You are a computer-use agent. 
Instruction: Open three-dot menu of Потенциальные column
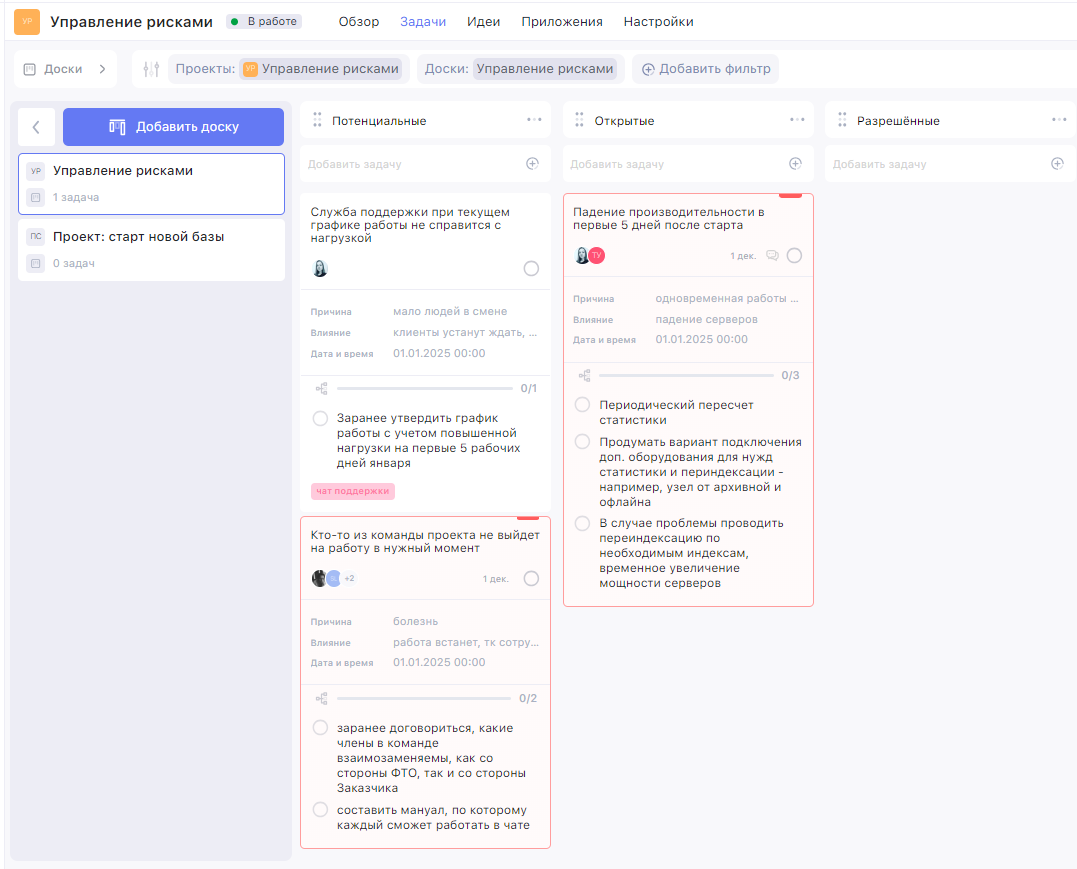(x=535, y=120)
